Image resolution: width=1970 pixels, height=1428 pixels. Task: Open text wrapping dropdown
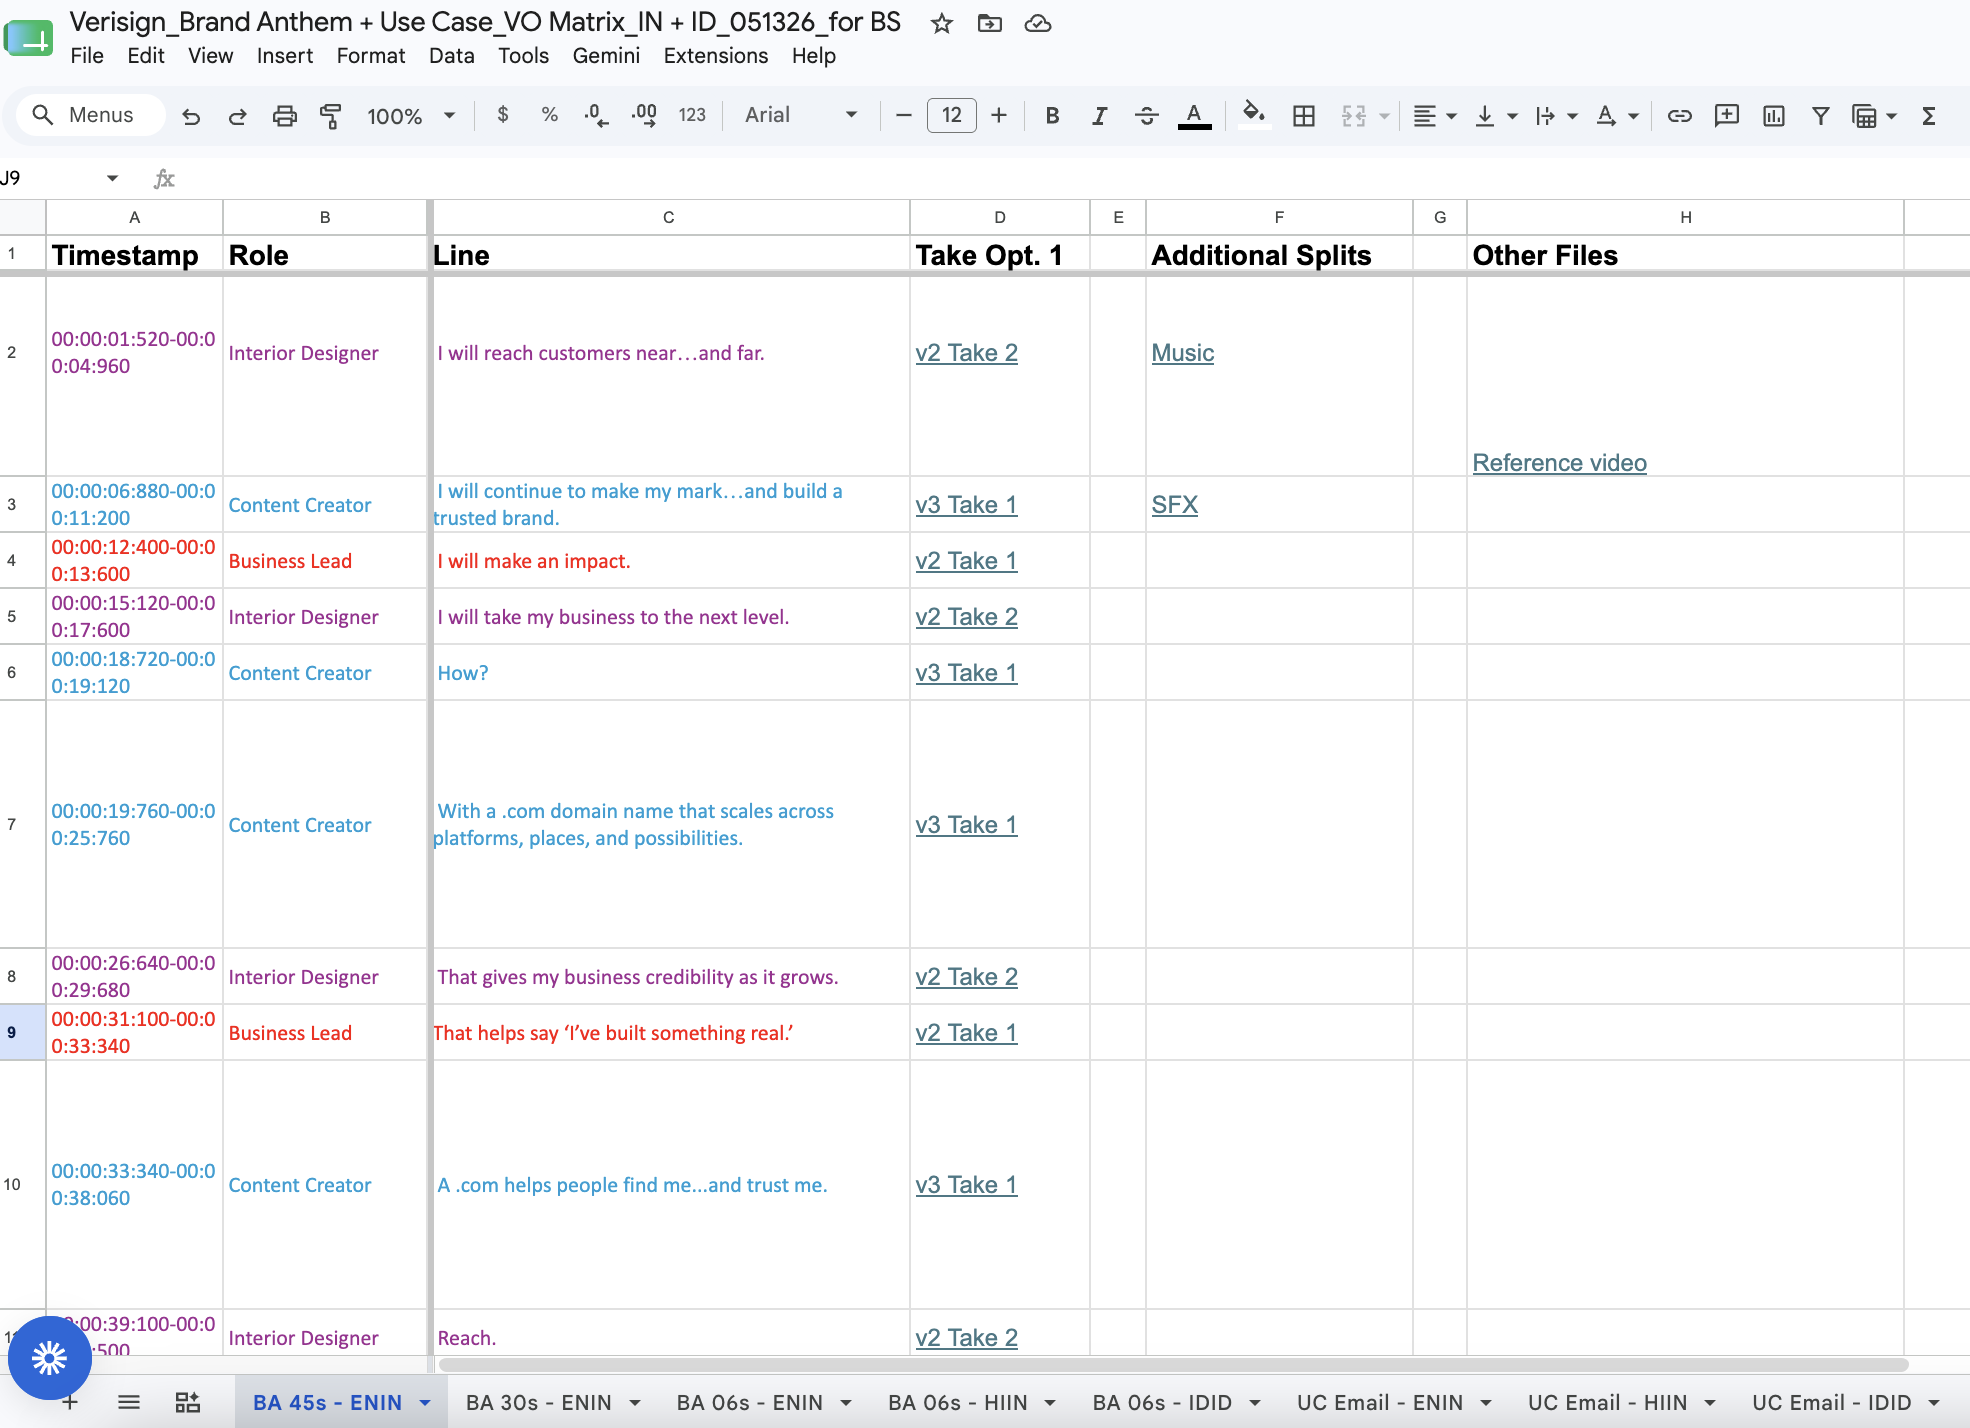click(x=1556, y=116)
